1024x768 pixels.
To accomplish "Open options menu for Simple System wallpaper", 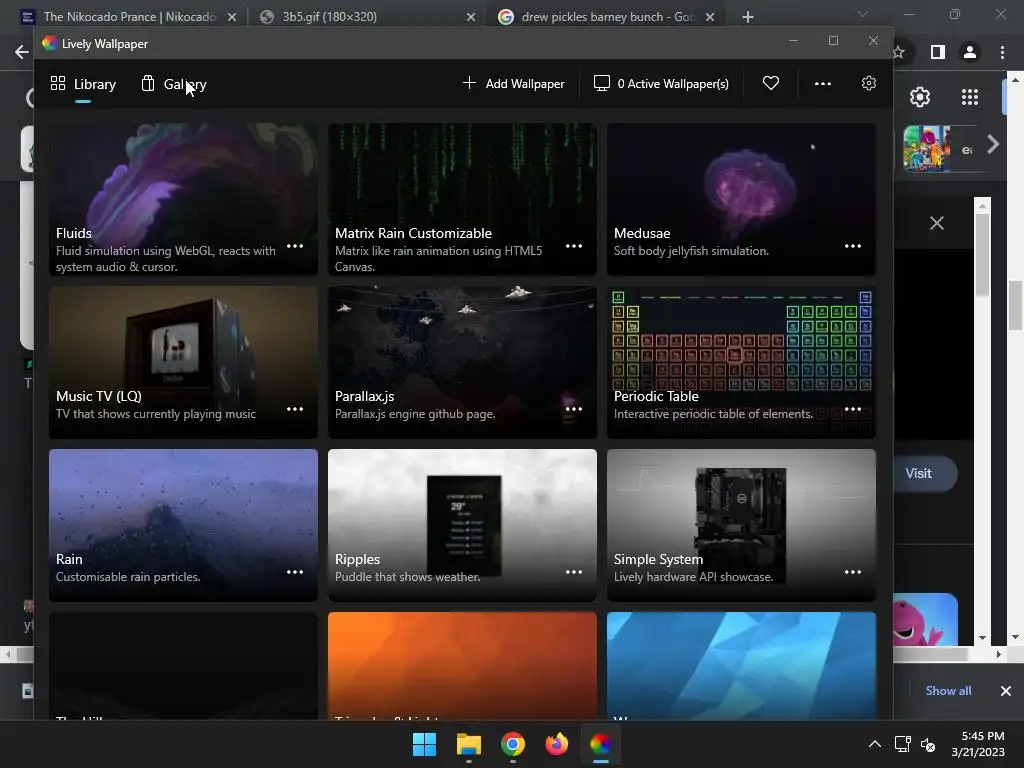I will coord(853,572).
